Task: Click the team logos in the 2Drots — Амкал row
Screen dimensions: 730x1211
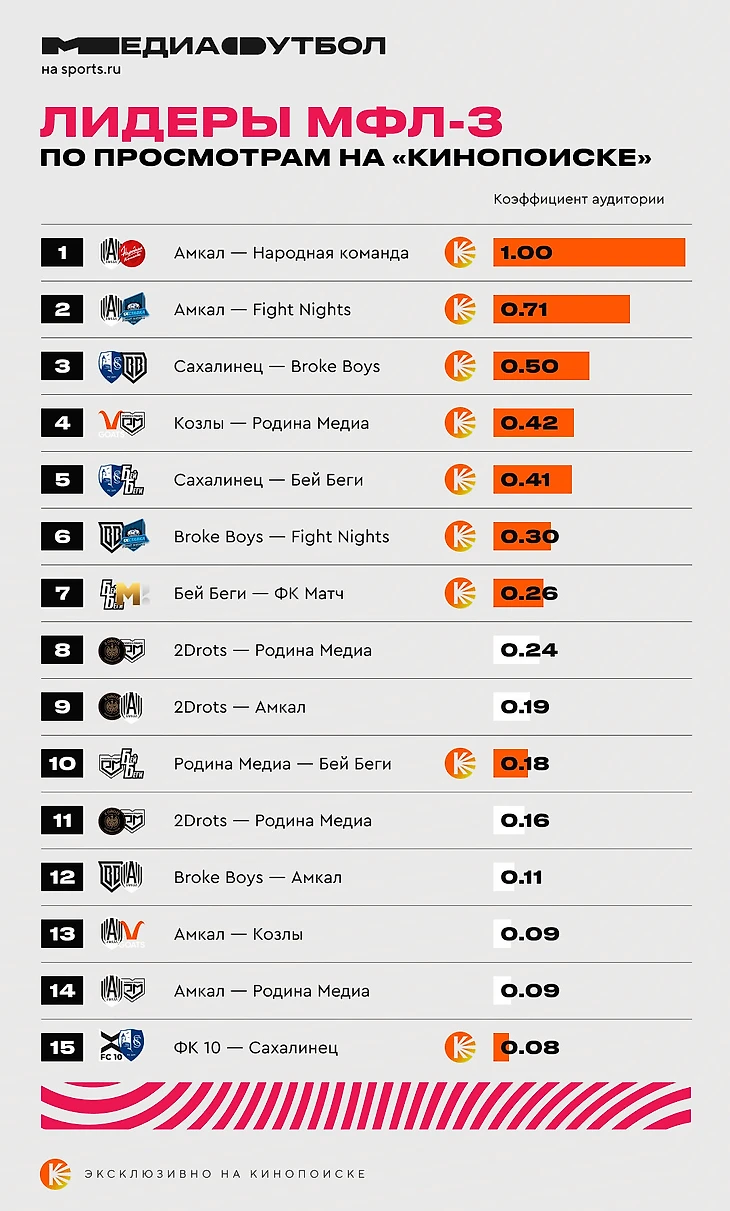Action: [123, 707]
